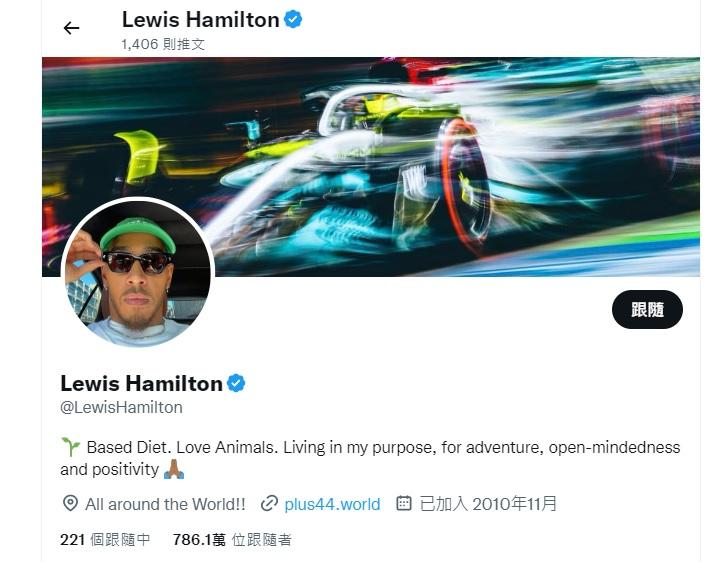723x562 pixels.
Task: Open the circular profile avatar photo
Action: 137,273
